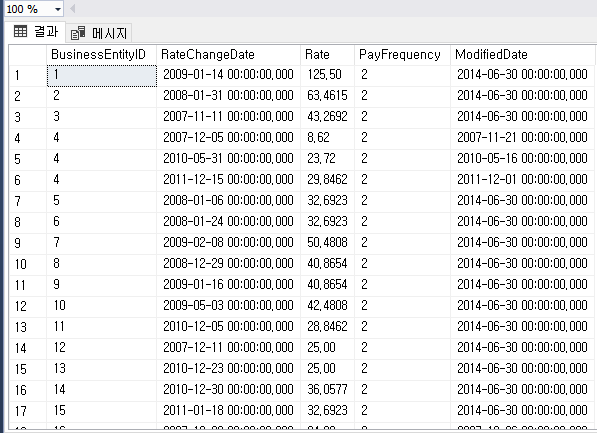Select the Rate column header
Screen dimensions: 597x433
(x=327, y=54)
